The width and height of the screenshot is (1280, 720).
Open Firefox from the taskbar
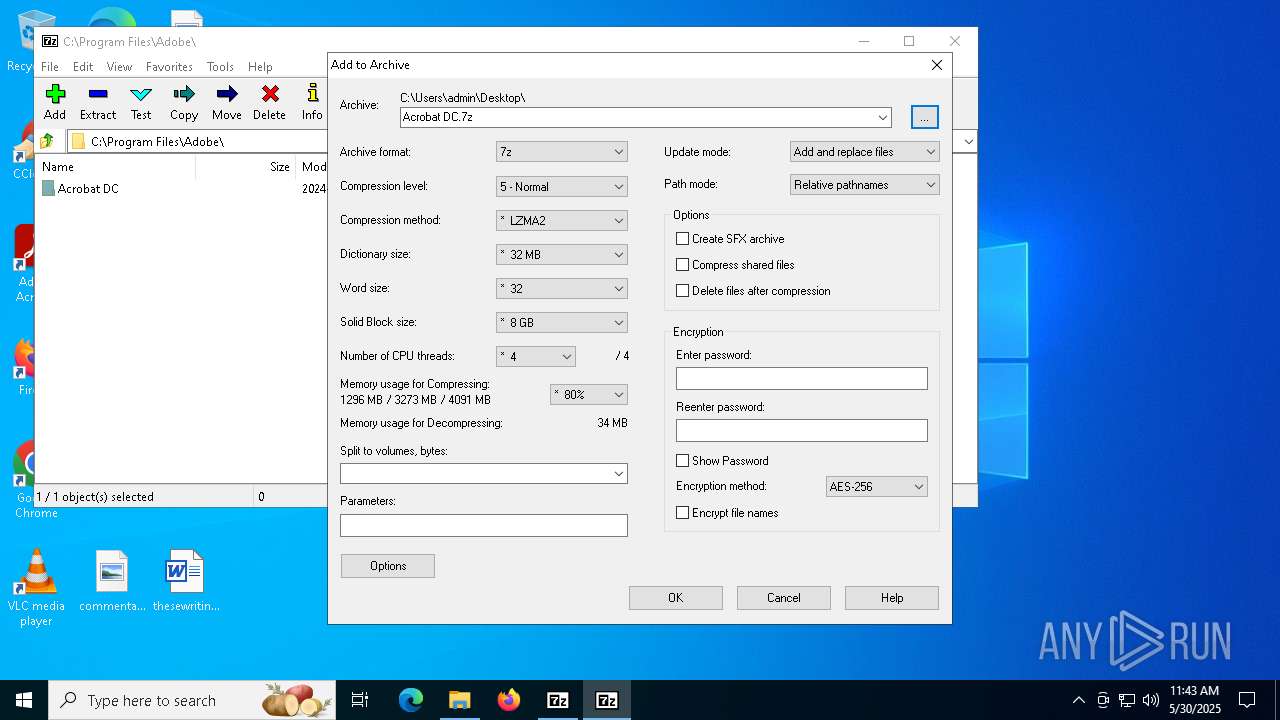pyautogui.click(x=509, y=700)
